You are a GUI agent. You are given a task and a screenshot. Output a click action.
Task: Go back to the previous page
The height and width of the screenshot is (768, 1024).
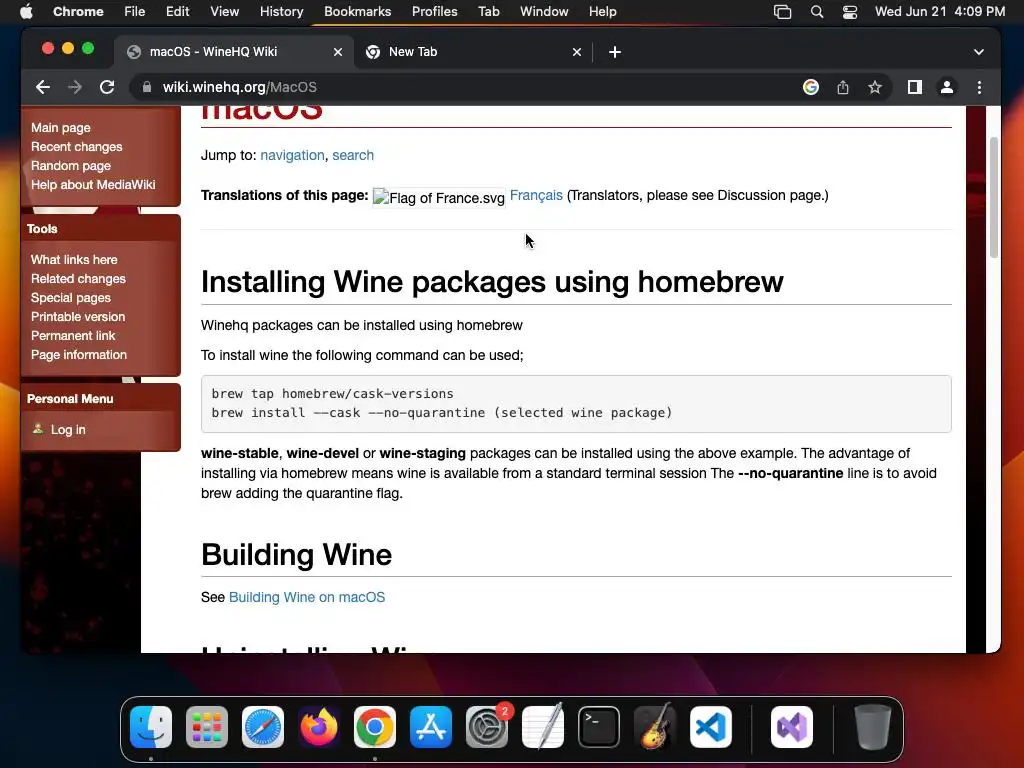tap(43, 87)
